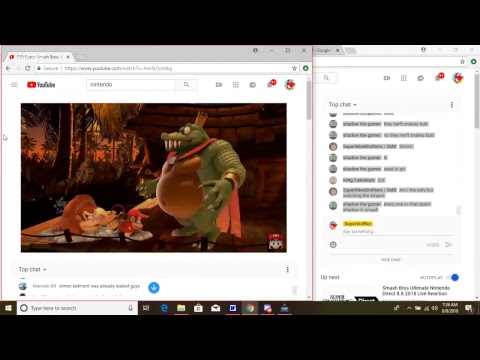The width and height of the screenshot is (480, 360).
Task: Click the YouTube logo home link
Action: [x=41, y=85]
